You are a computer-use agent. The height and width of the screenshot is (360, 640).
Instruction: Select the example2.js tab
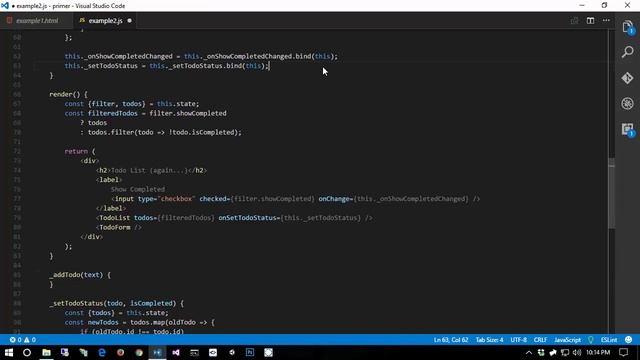coord(105,20)
